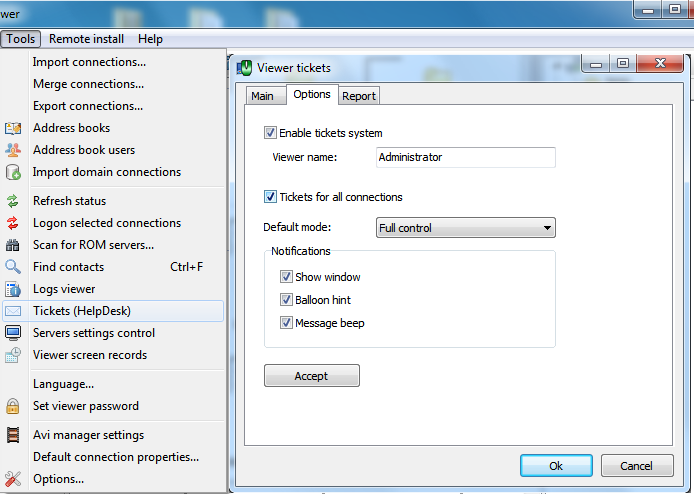The image size is (694, 494).
Task: Click the magnifier Find contacts icon
Action: 13,267
